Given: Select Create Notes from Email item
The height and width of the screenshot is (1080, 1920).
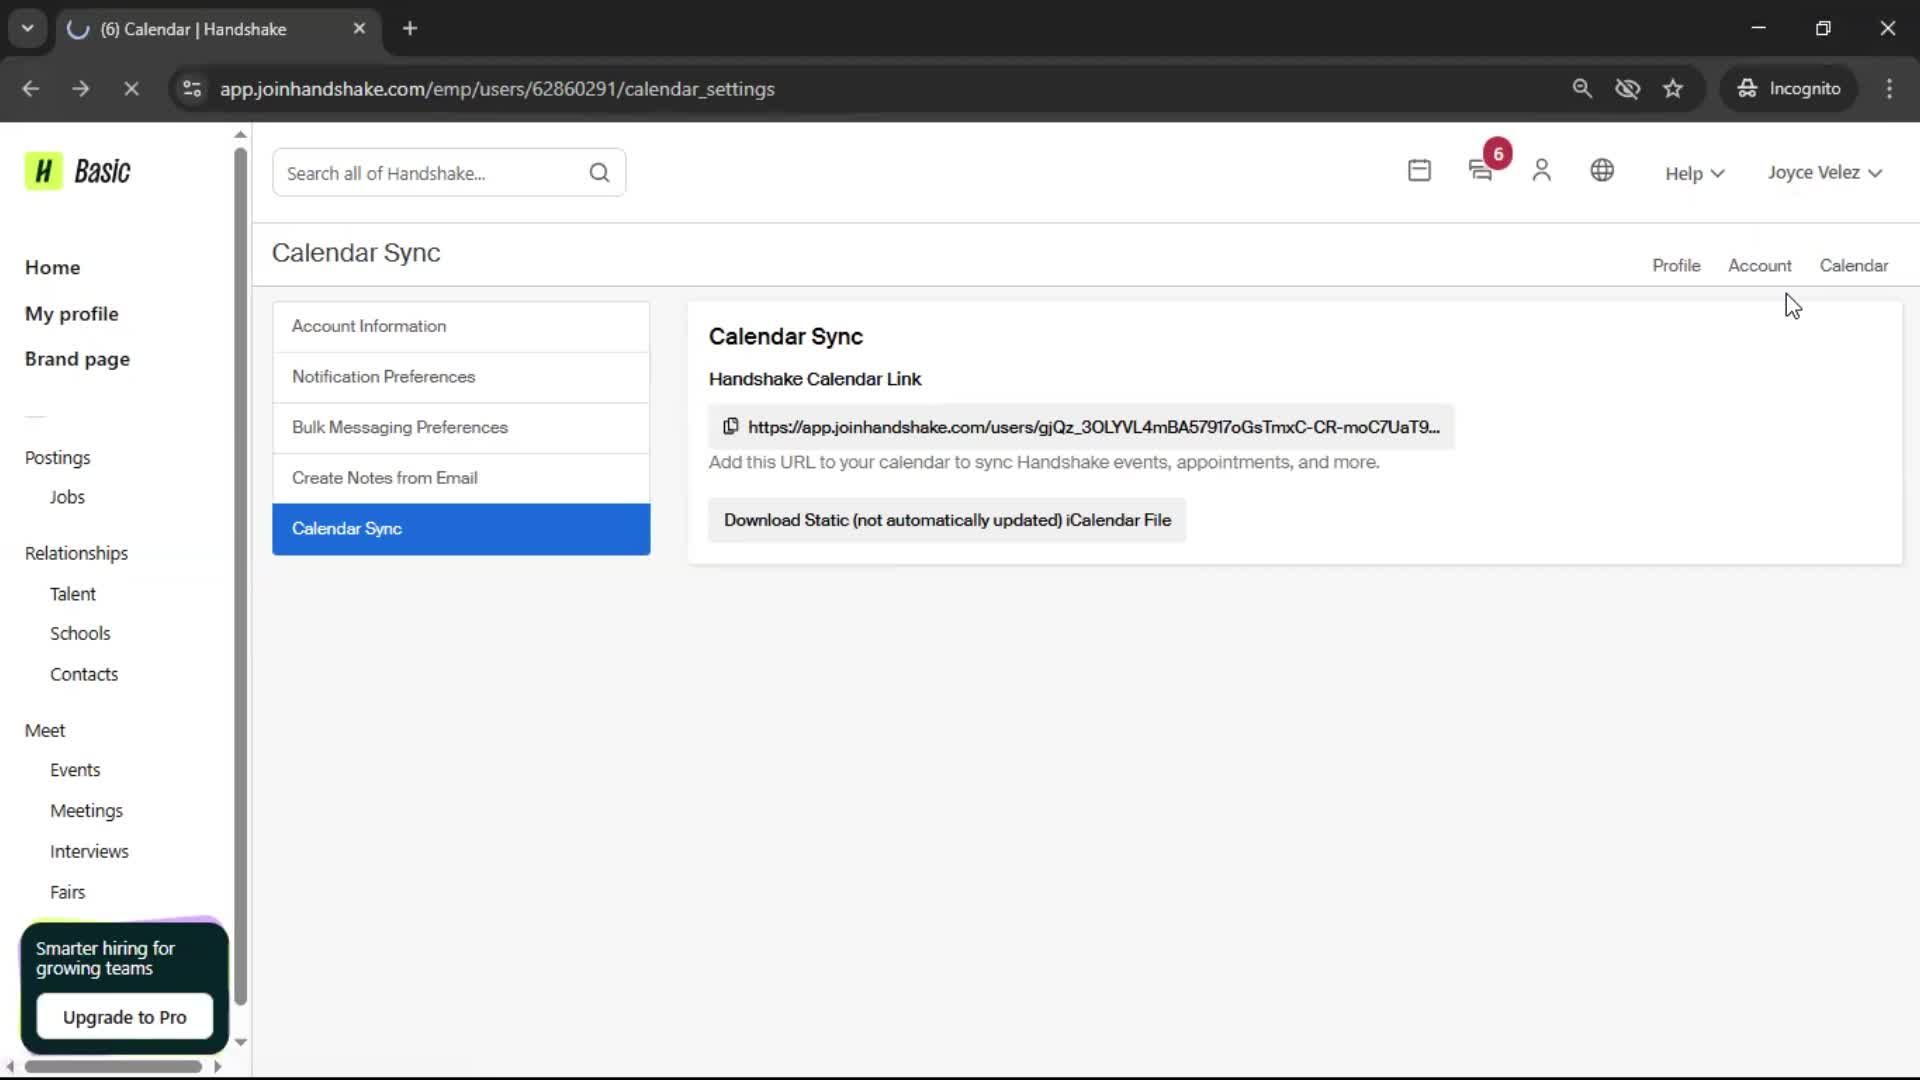Looking at the screenshot, I should tap(461, 478).
